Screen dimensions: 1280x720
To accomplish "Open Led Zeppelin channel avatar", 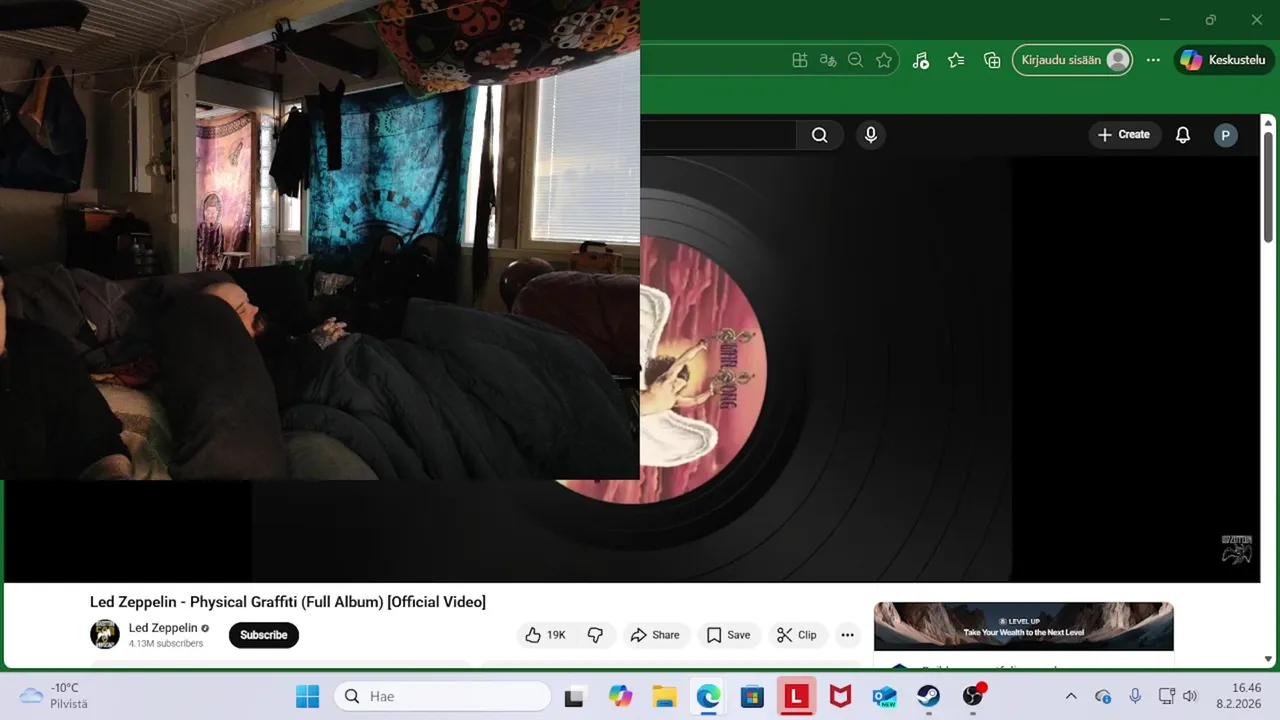I will tap(105, 634).
